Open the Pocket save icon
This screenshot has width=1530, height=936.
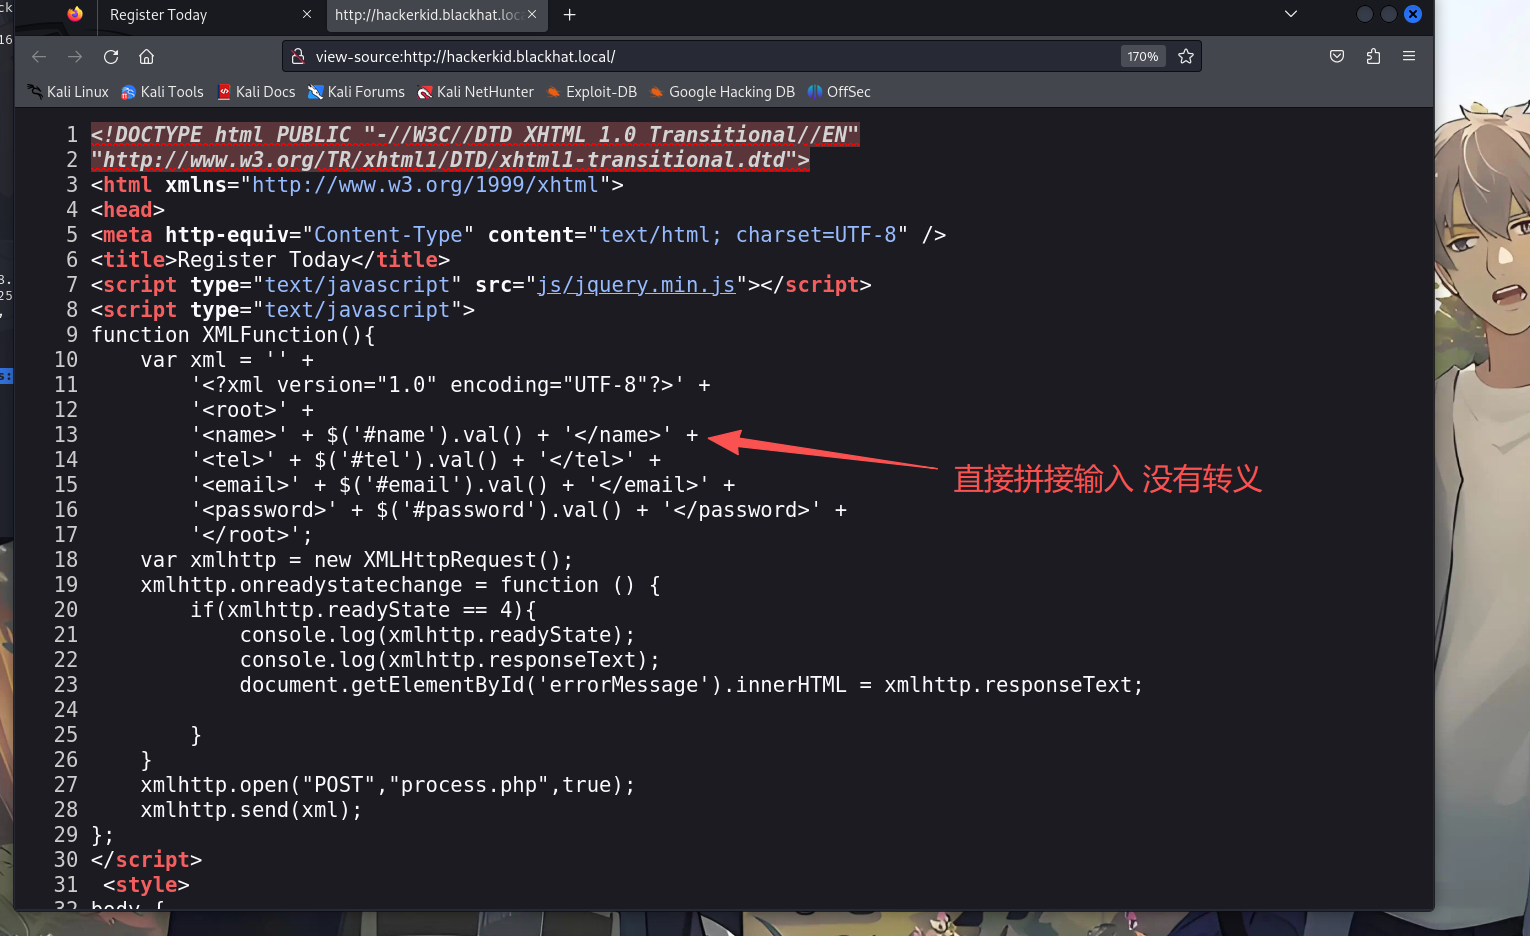coord(1337,57)
